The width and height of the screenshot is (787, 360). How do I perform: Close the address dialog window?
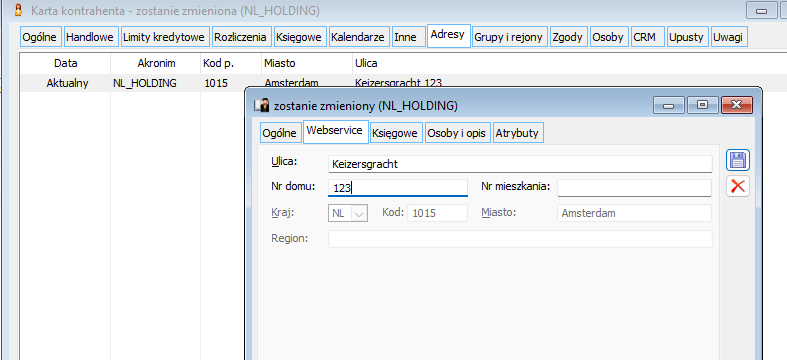736,105
